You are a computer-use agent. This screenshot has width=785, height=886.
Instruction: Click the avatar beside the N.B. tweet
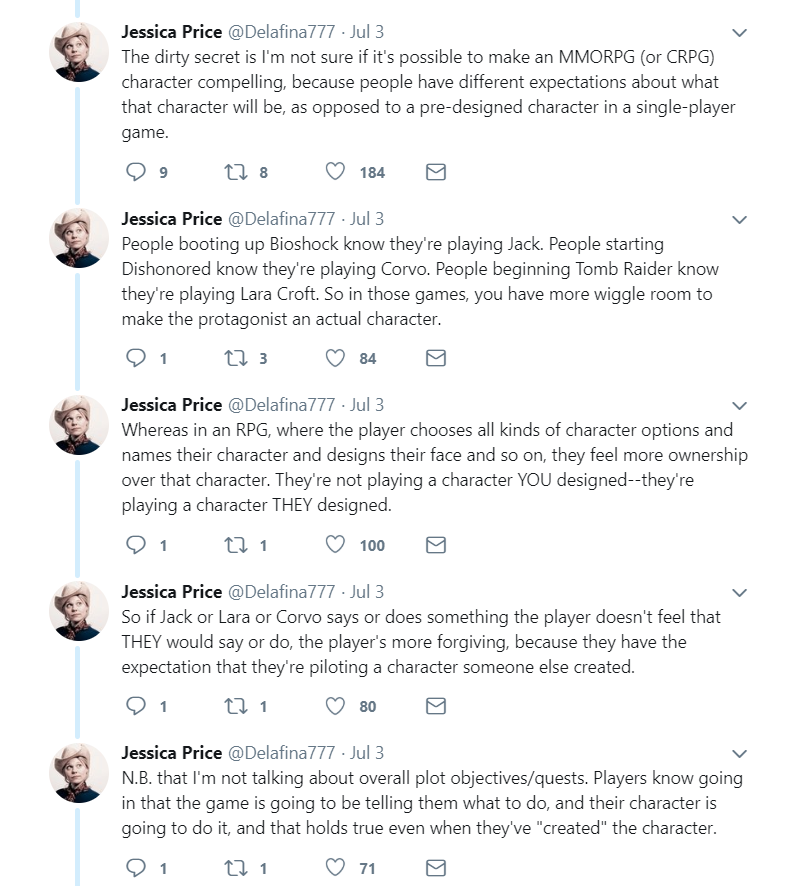[79, 772]
